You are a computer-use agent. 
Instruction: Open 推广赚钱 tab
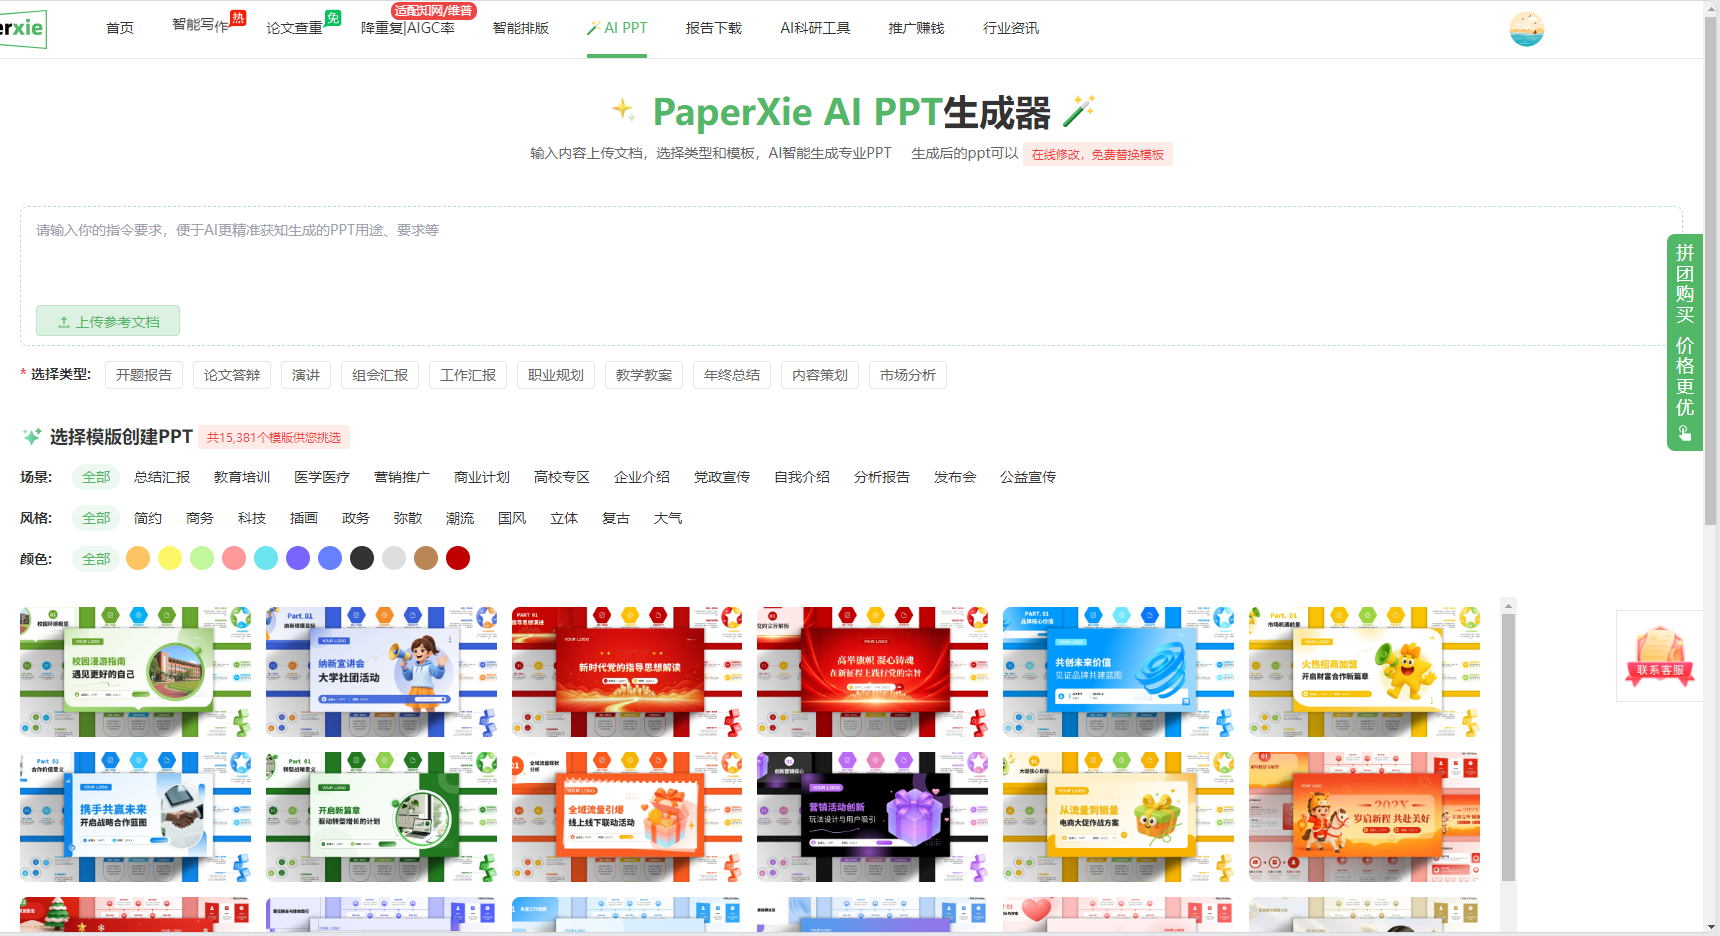[x=916, y=28]
